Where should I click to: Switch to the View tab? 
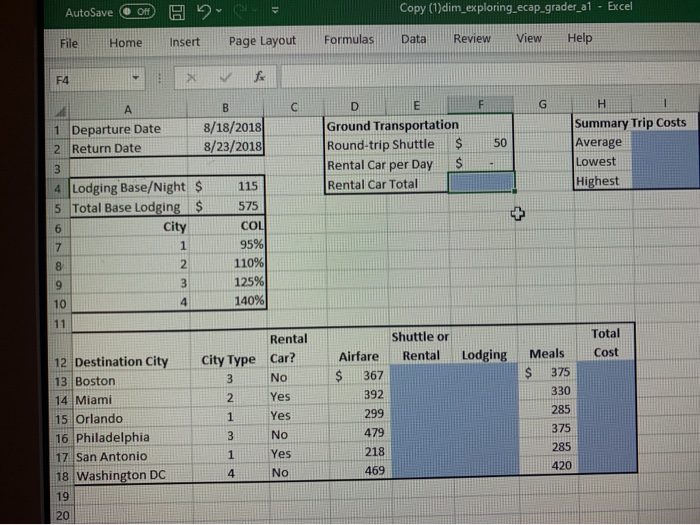tap(529, 38)
